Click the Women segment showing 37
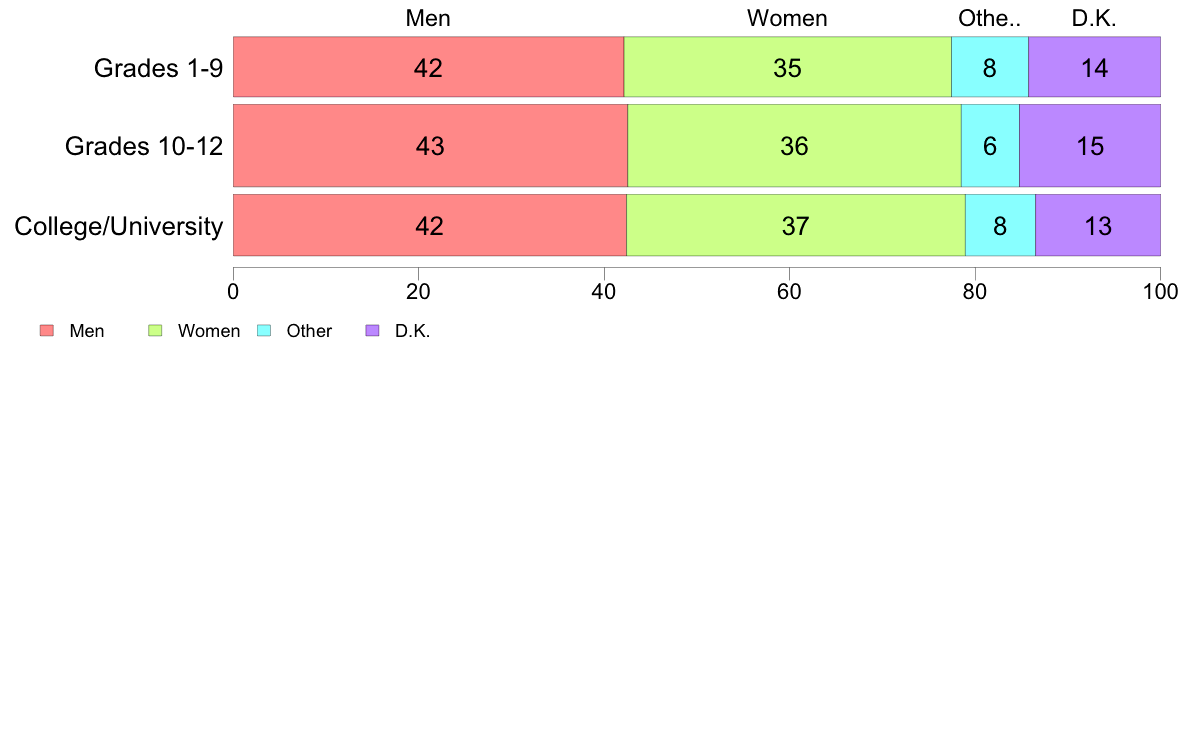This screenshot has height=736, width=1188. click(796, 225)
